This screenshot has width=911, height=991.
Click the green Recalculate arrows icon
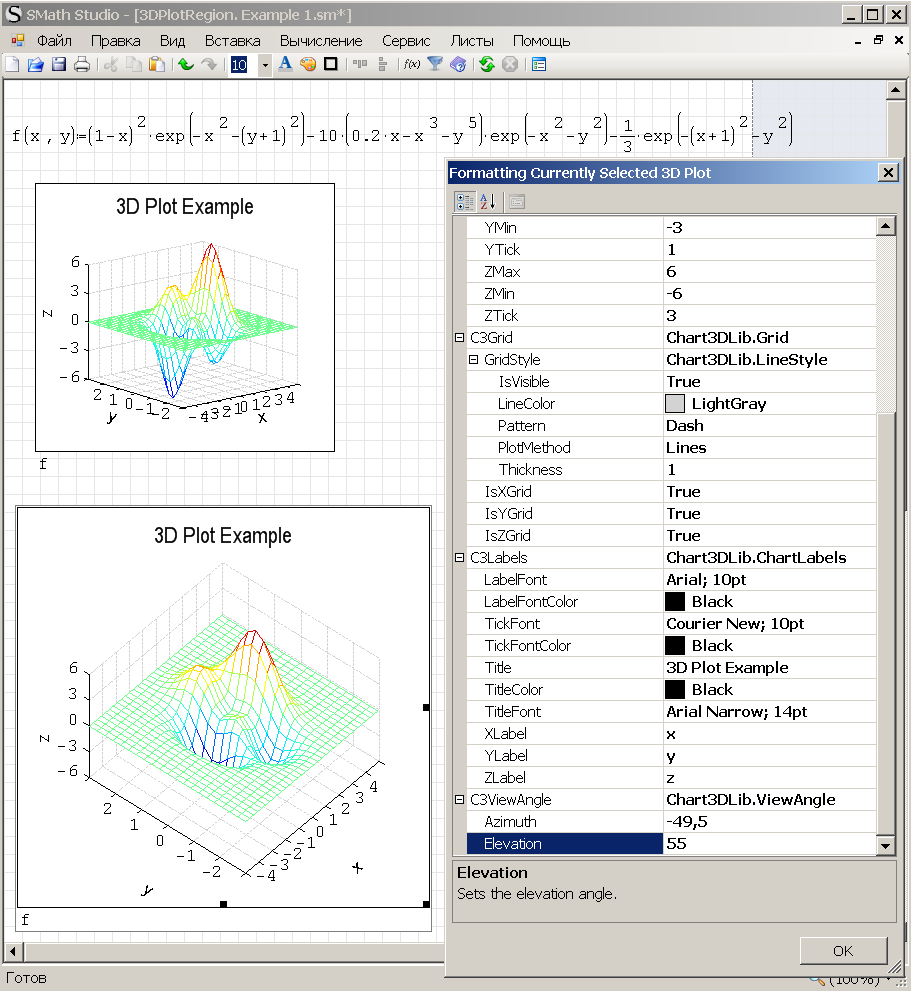click(486, 64)
